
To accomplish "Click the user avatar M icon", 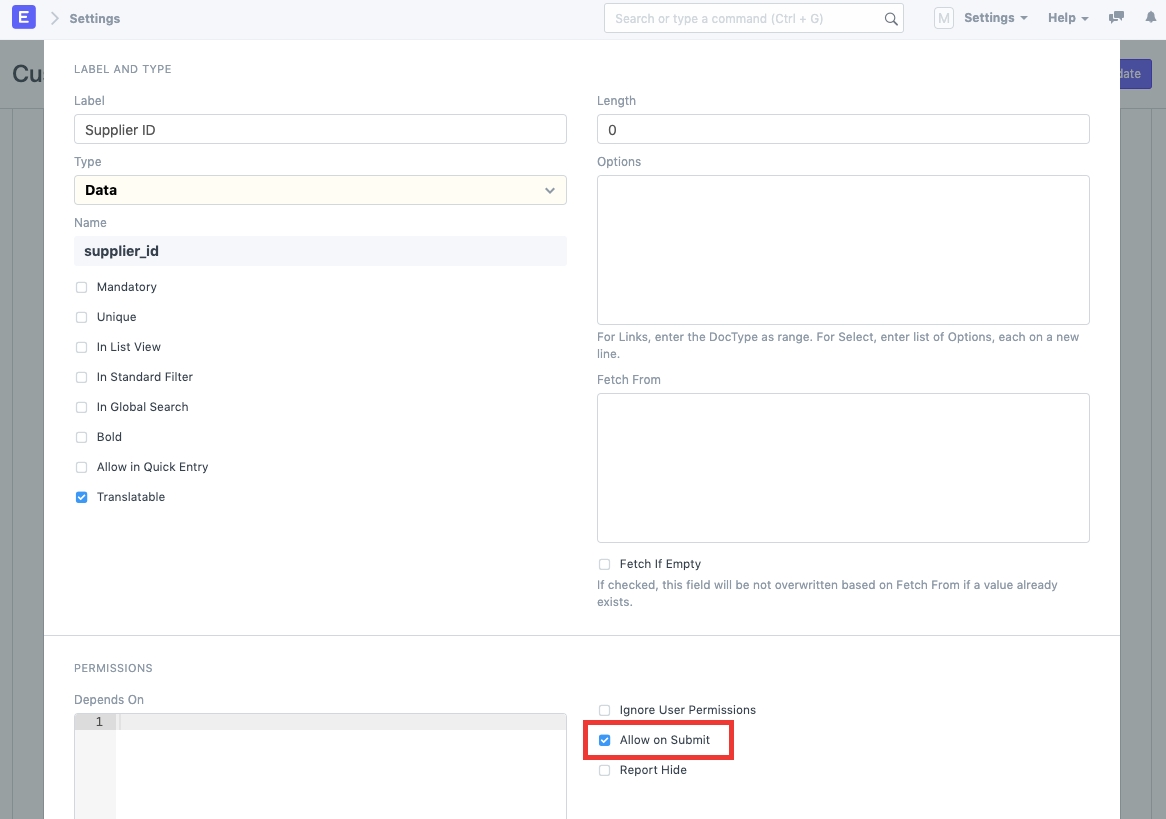I will click(x=943, y=18).
